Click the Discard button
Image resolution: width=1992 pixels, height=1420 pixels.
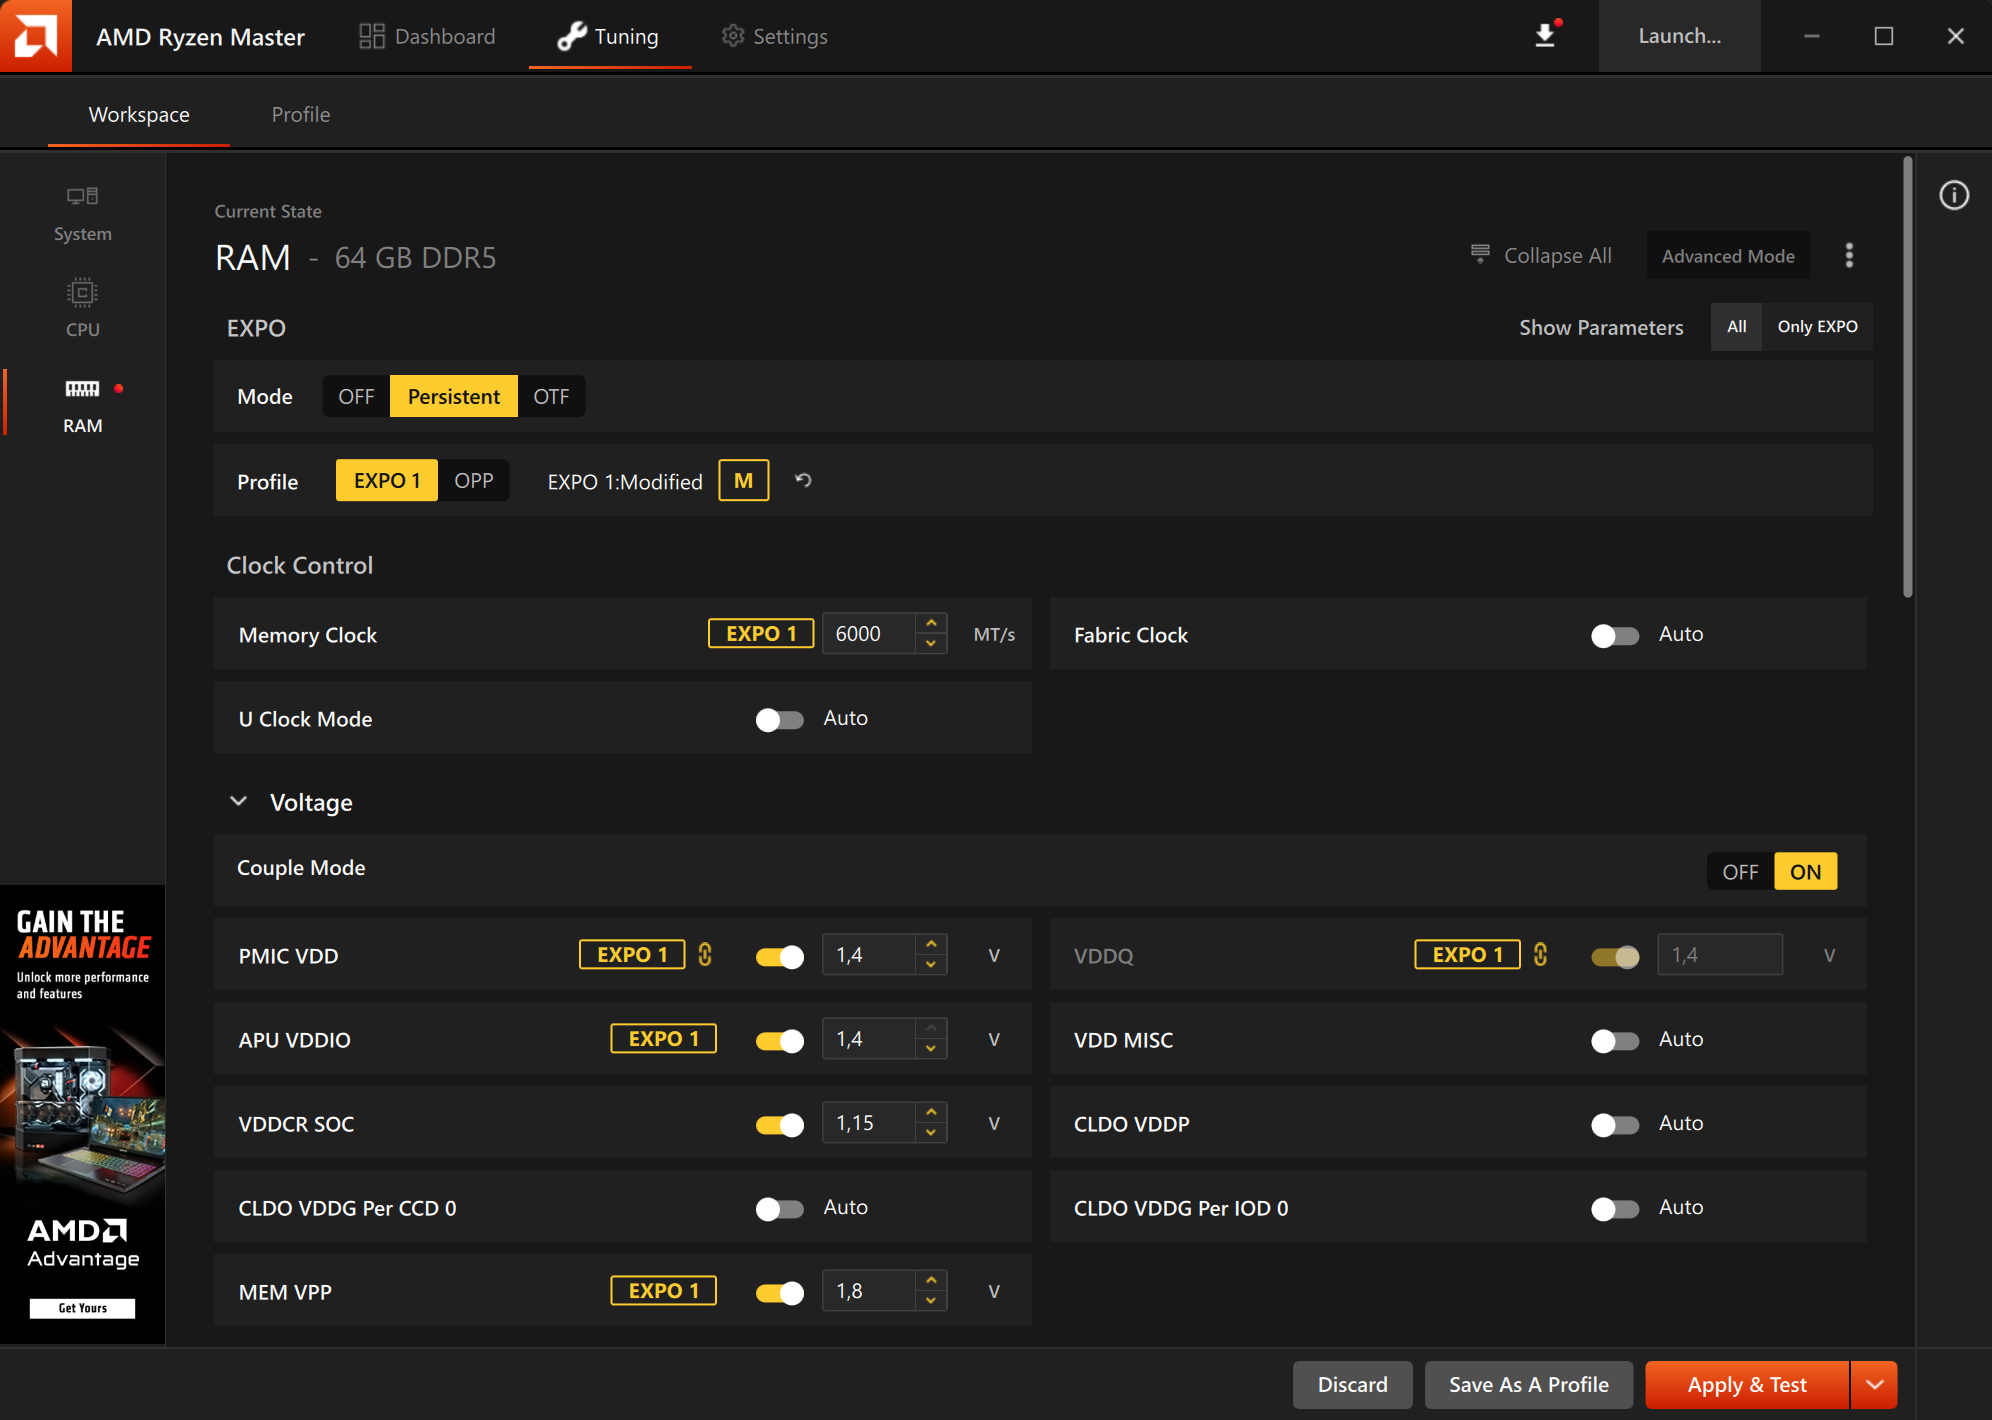1352,1385
